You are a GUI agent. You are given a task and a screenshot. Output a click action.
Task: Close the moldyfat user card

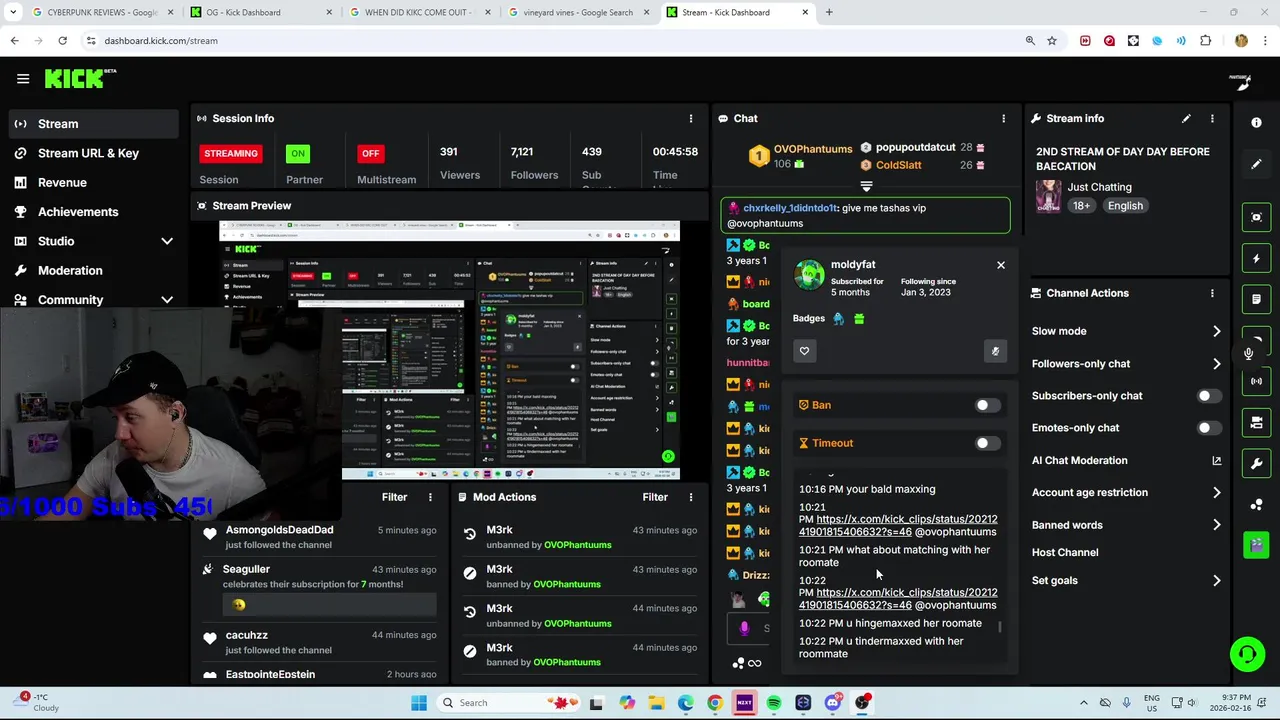click(1000, 265)
